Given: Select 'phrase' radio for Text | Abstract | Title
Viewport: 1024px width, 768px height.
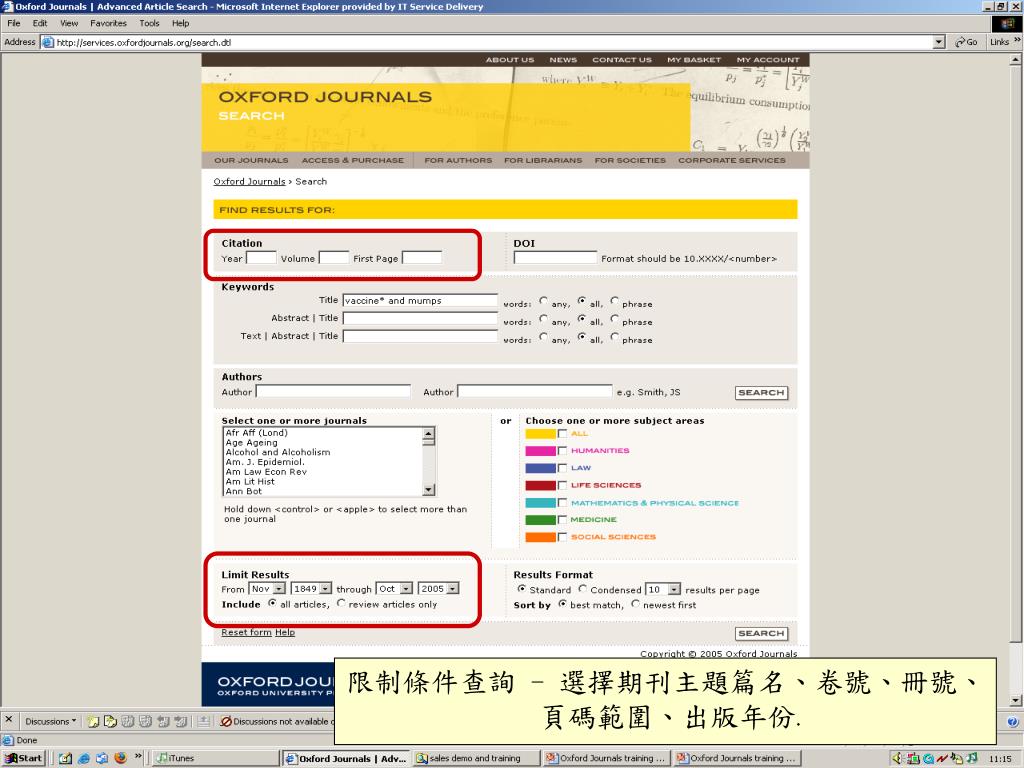Looking at the screenshot, I should [x=615, y=337].
